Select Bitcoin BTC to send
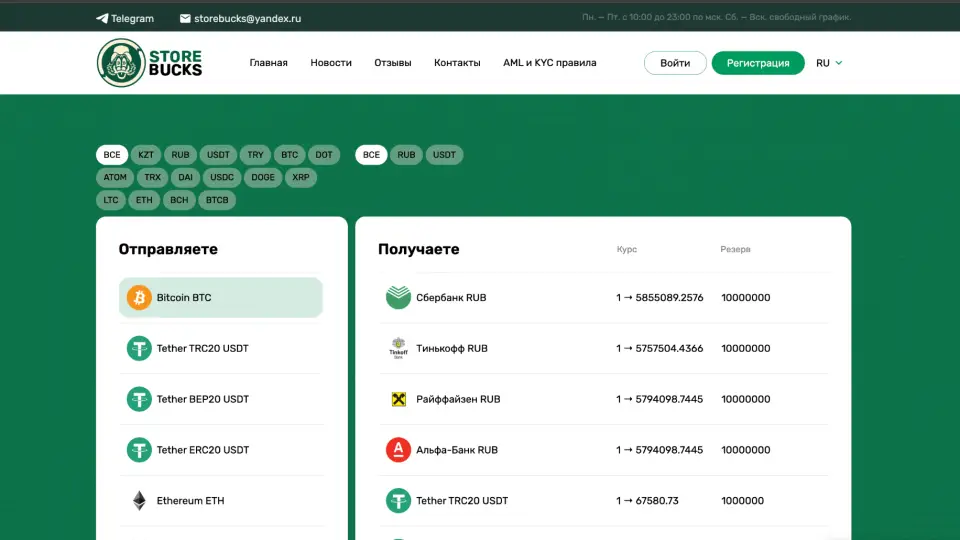Viewport: 960px width, 540px height. click(220, 298)
